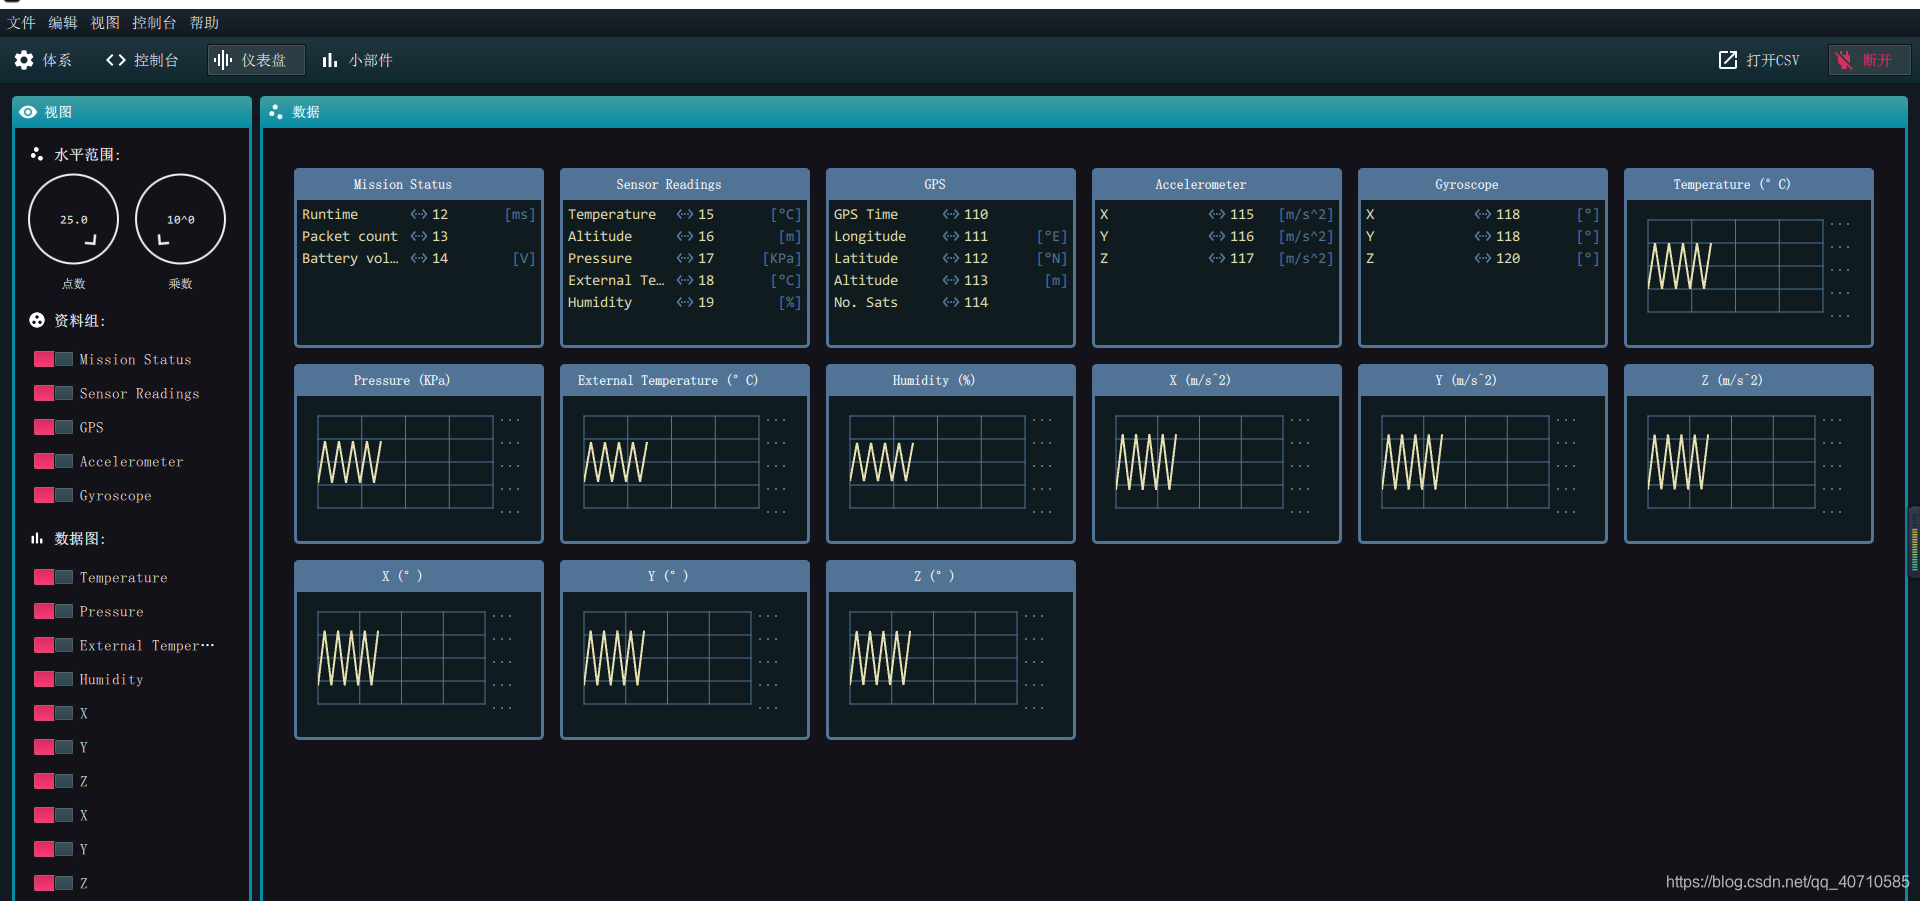Open the 体系 setup gear icon

(24, 60)
